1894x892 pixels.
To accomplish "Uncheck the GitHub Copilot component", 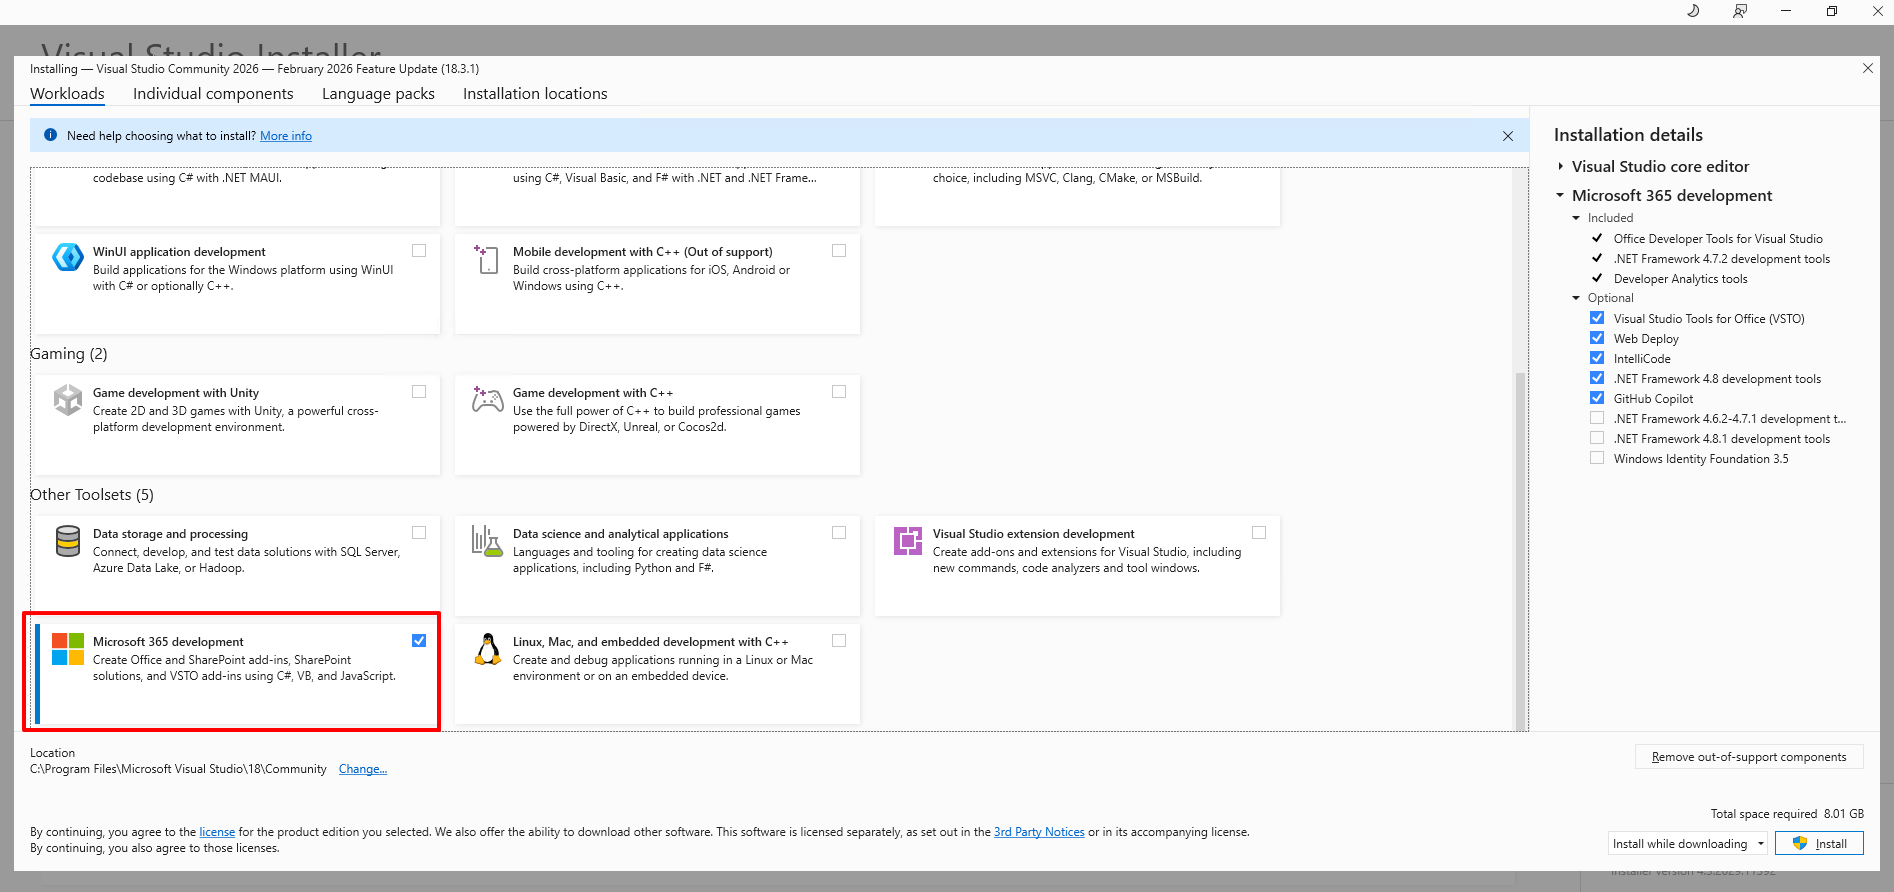I will (x=1597, y=398).
